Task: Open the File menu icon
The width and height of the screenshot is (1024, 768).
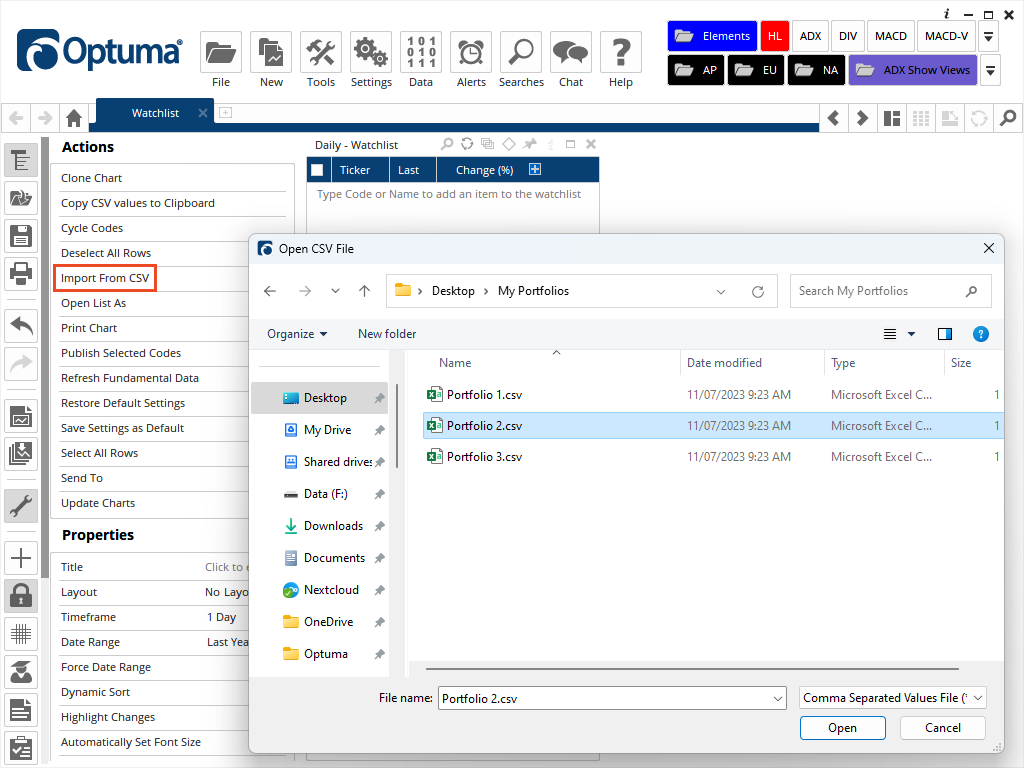Action: (x=221, y=52)
